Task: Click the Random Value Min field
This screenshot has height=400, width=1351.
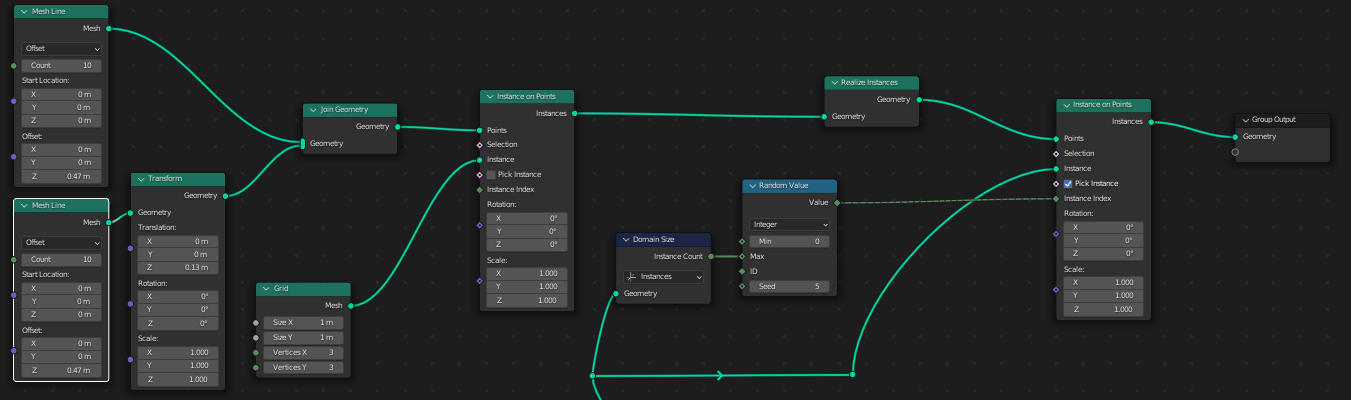Action: (x=789, y=242)
